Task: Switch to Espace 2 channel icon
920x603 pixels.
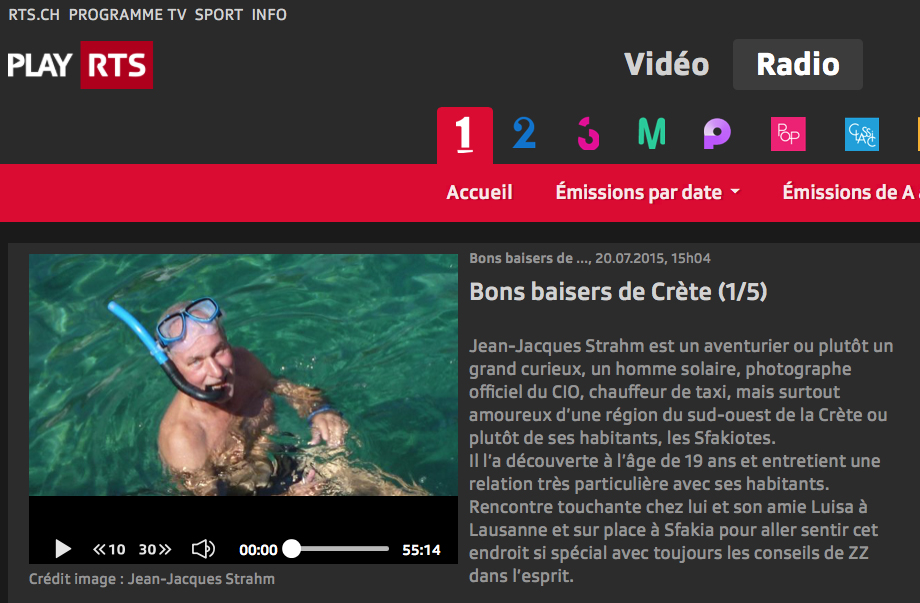Action: point(524,134)
